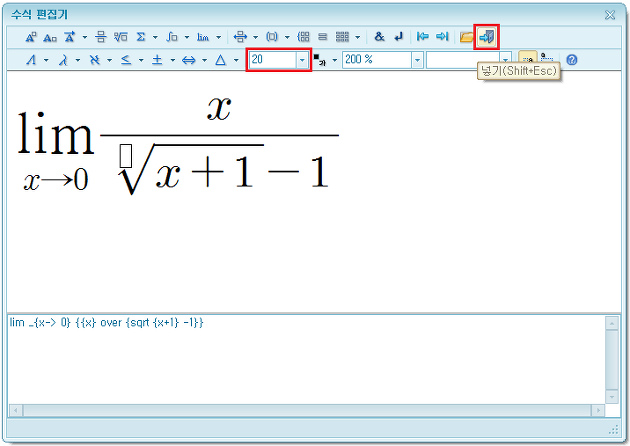Open the decoration accent dropdown arrow
Screen dimensions: 630x446
(85, 37)
